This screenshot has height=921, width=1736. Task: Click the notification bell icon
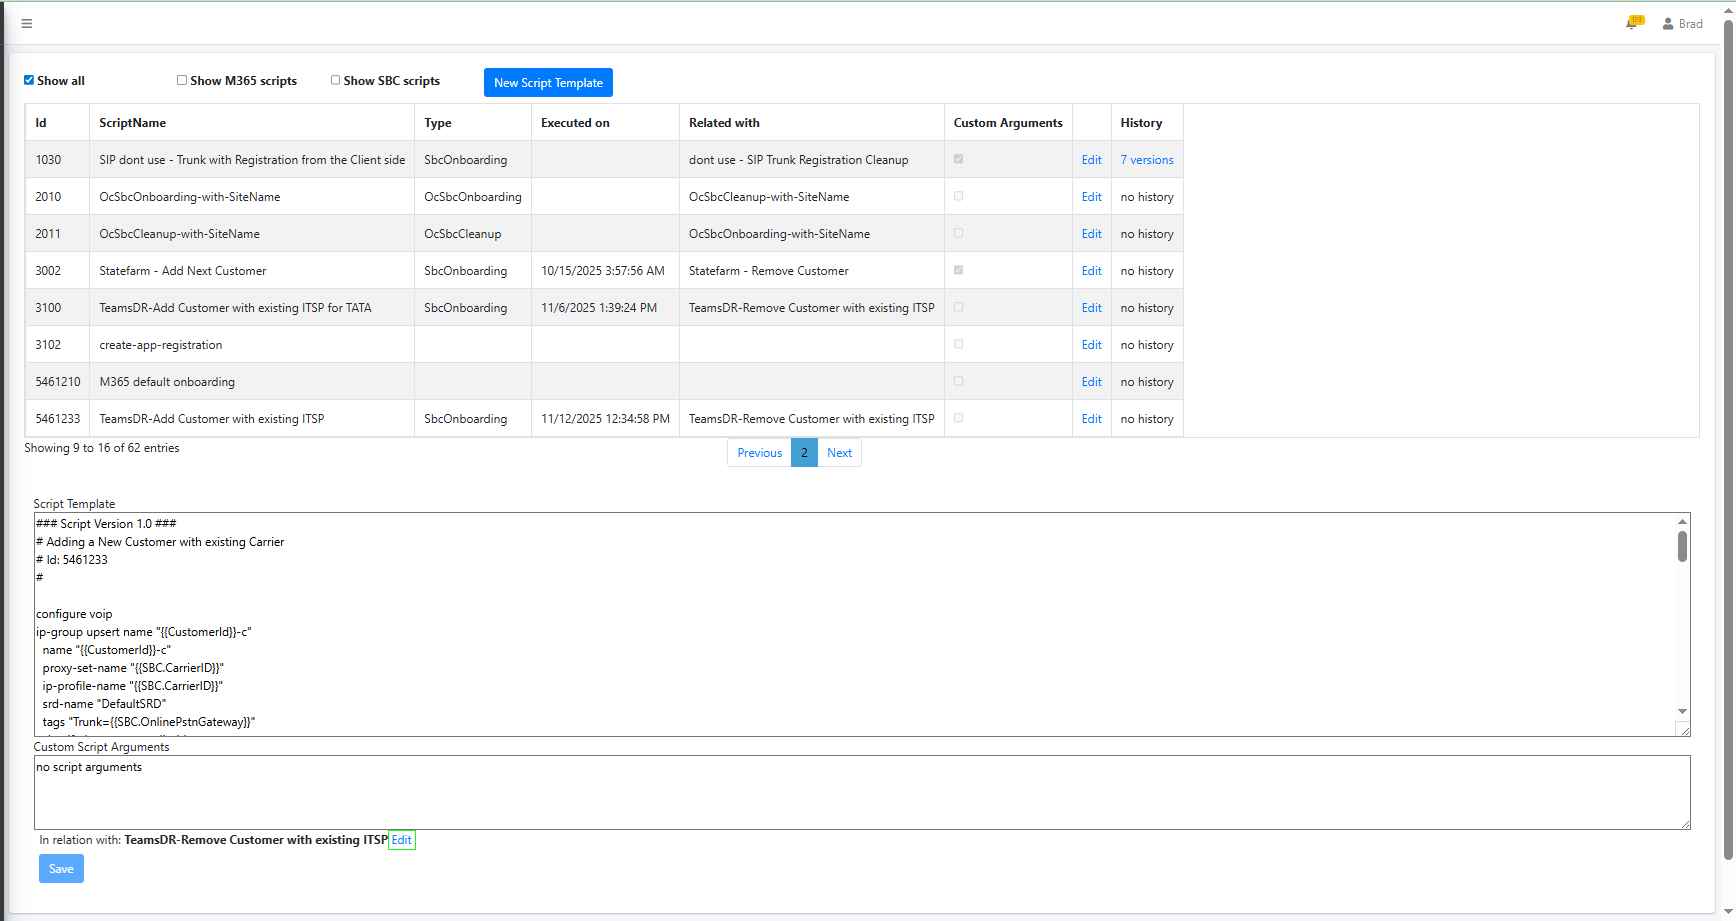click(1632, 23)
